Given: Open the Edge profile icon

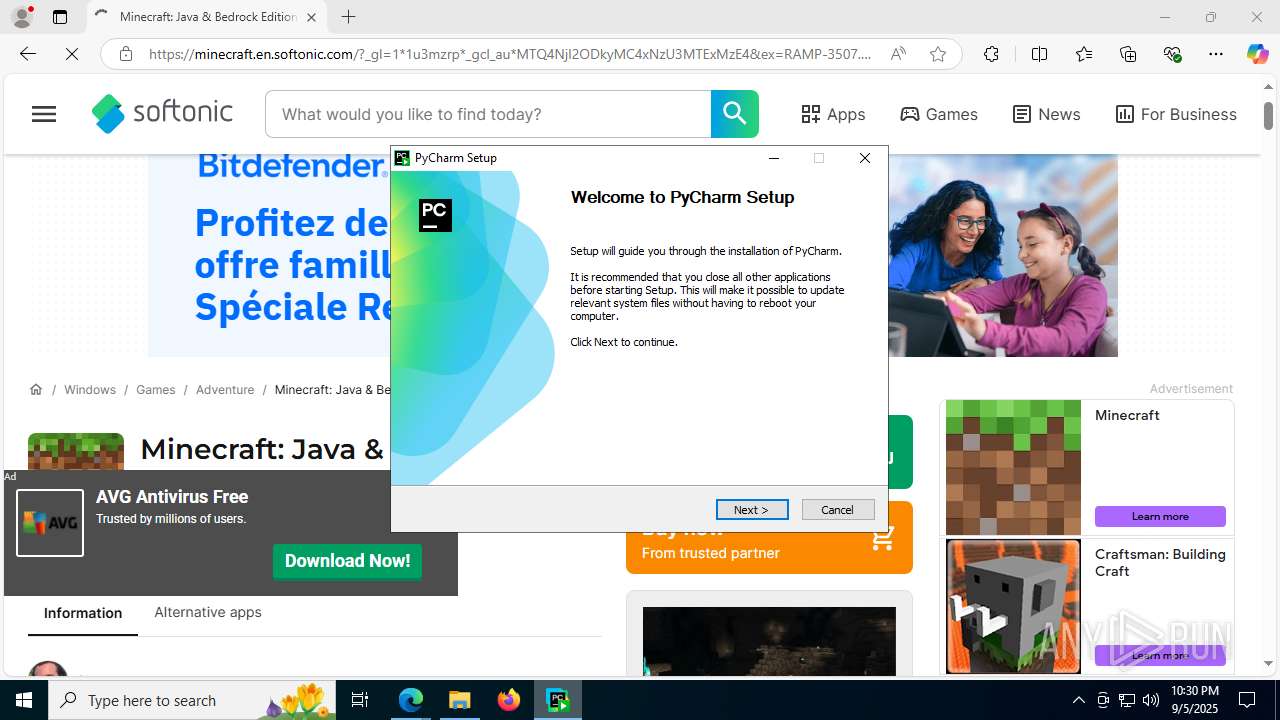Looking at the screenshot, I should (22, 17).
